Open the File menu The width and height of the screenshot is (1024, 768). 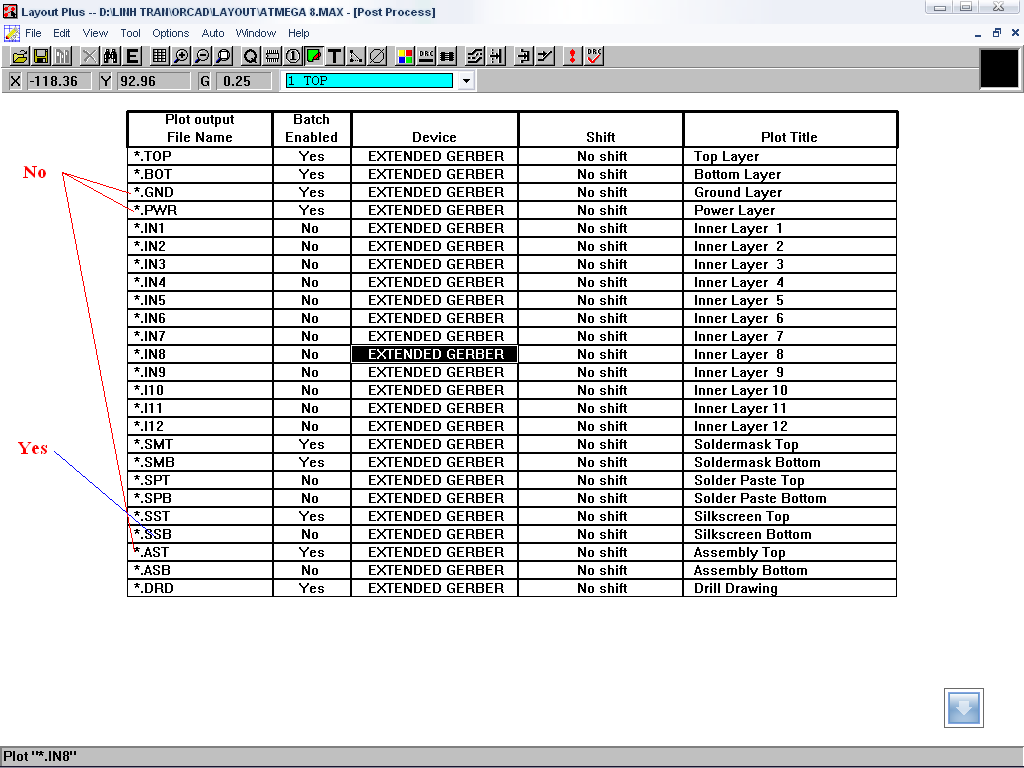(33, 33)
